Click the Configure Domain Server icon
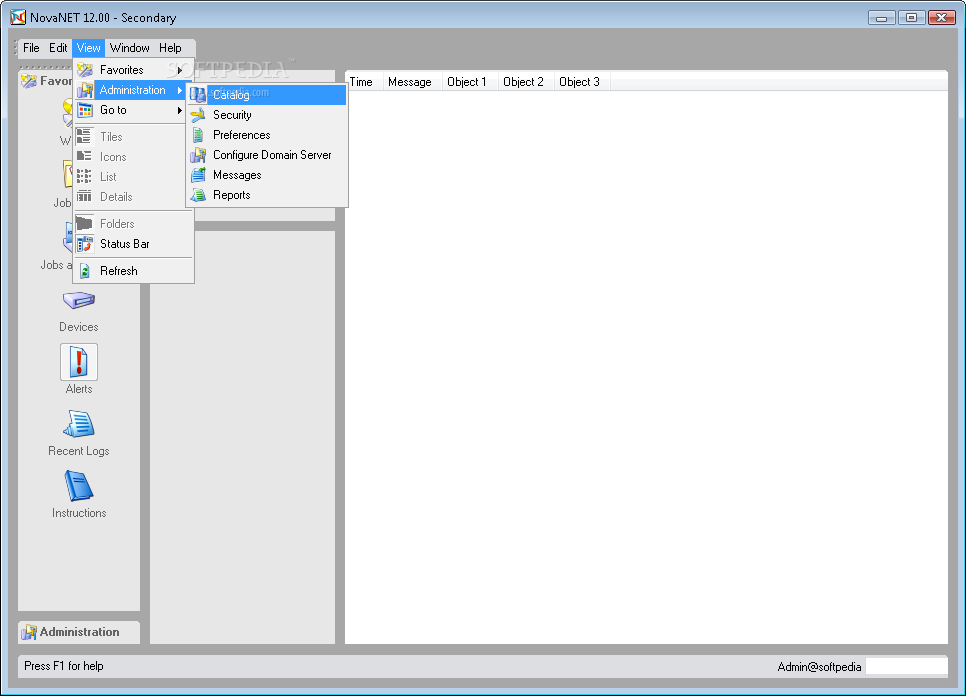Image resolution: width=966 pixels, height=696 pixels. pos(198,155)
